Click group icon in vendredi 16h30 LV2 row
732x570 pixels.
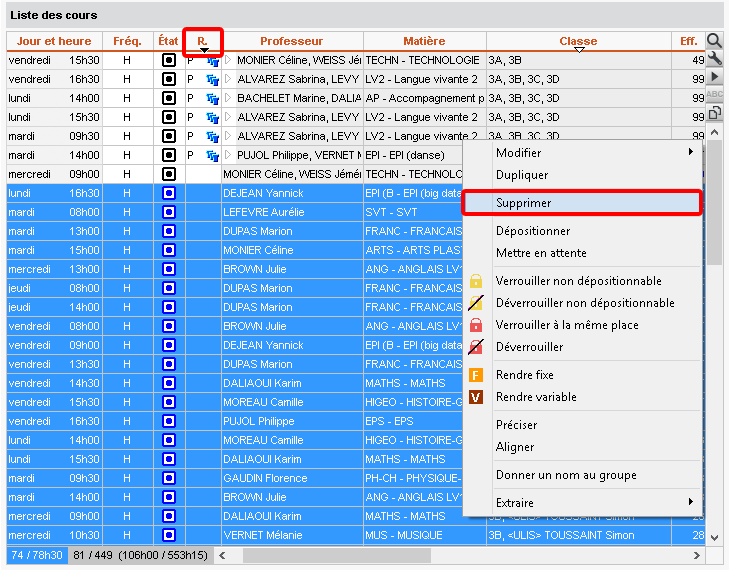pyautogui.click(x=212, y=80)
